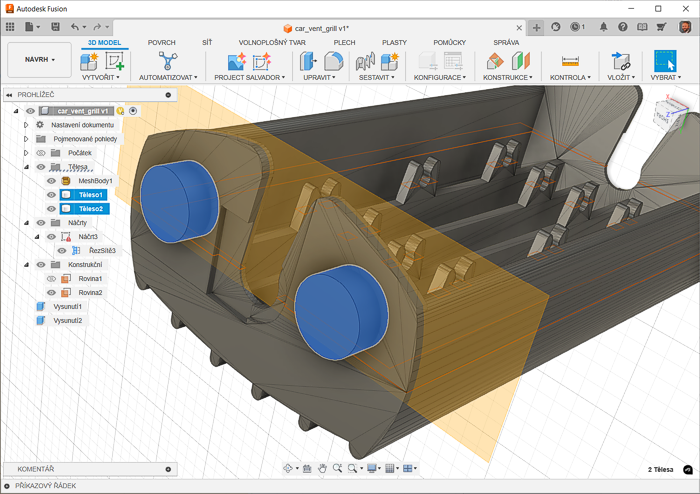Switch to the POVRCH tab
Screen dimensions: 700x494
[162, 42]
